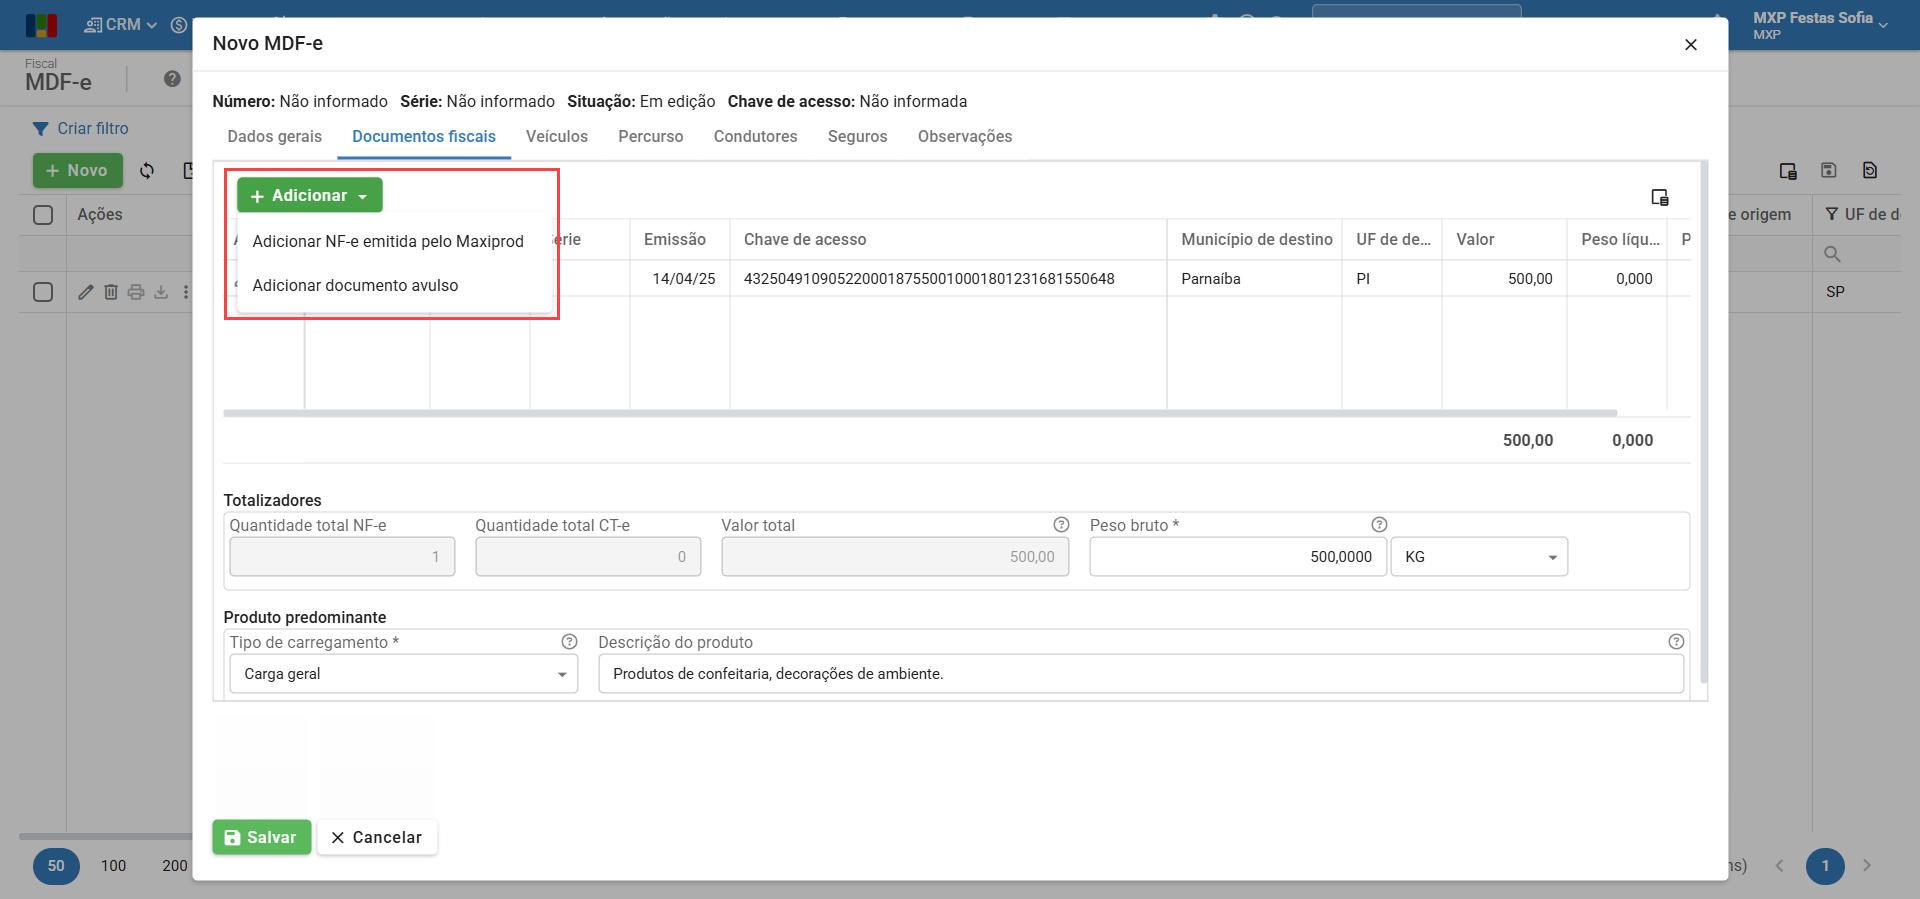Screen dimensions: 1920x899
Task: Go to the Percurso tab
Action: (x=651, y=137)
